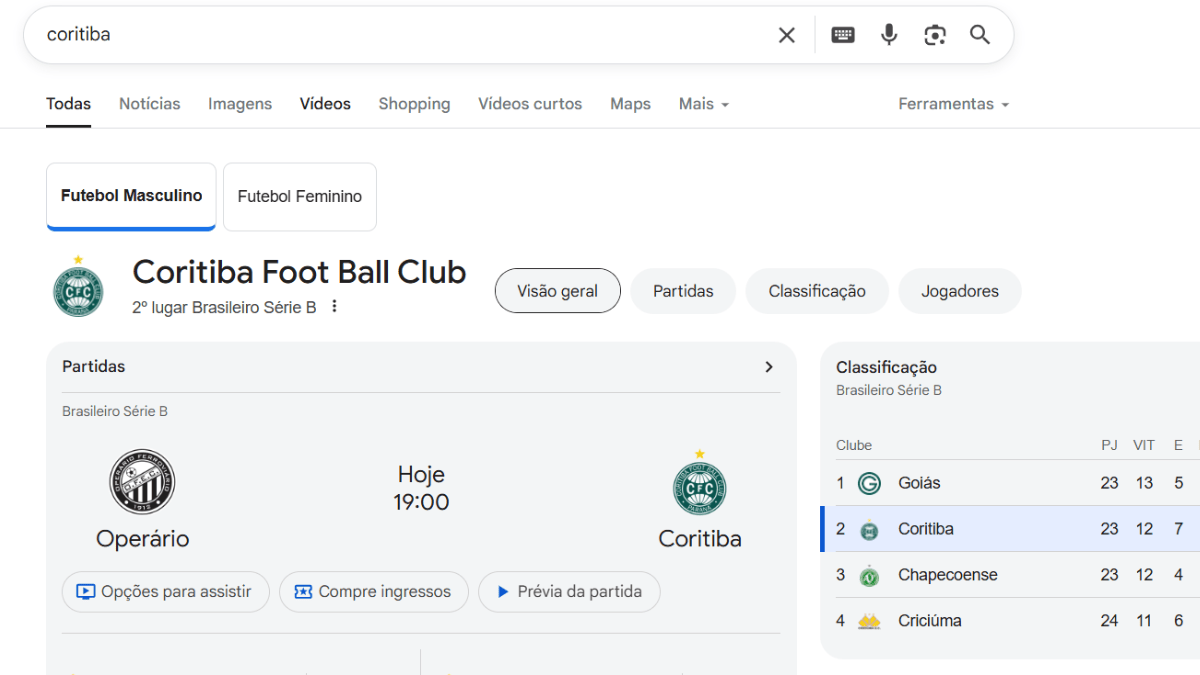Image resolution: width=1200 pixels, height=675 pixels.
Task: Select the Classificação chip
Action: click(x=817, y=291)
